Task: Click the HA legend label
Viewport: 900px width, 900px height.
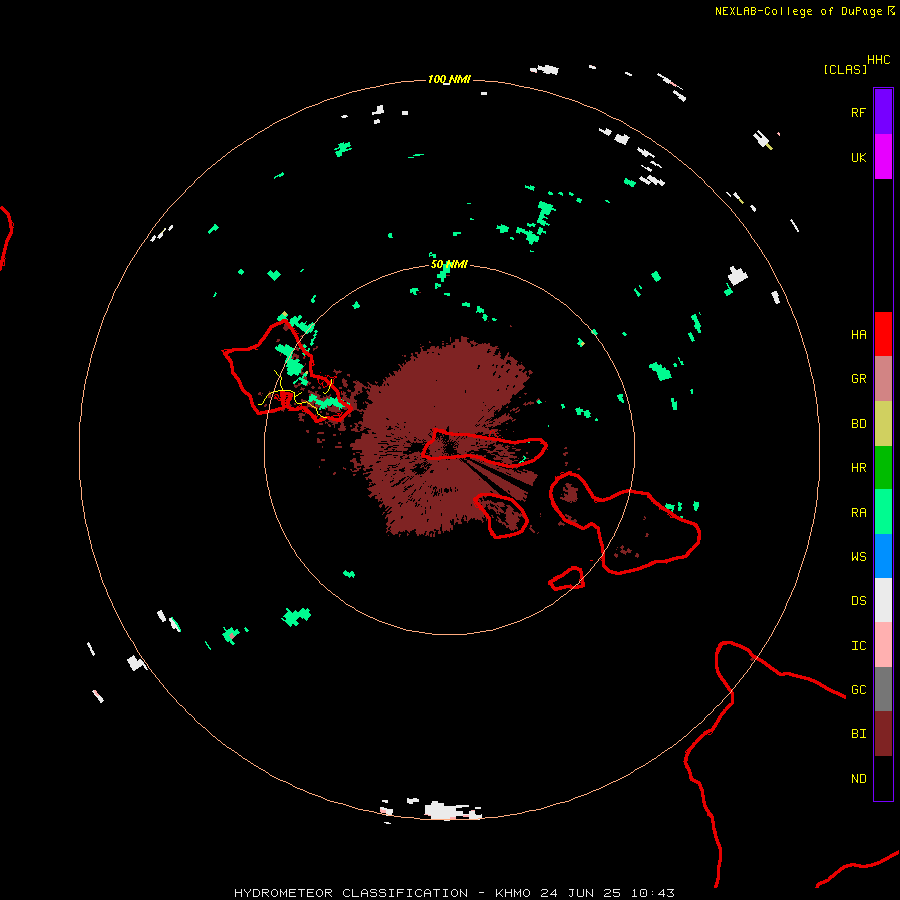Action: [858, 335]
